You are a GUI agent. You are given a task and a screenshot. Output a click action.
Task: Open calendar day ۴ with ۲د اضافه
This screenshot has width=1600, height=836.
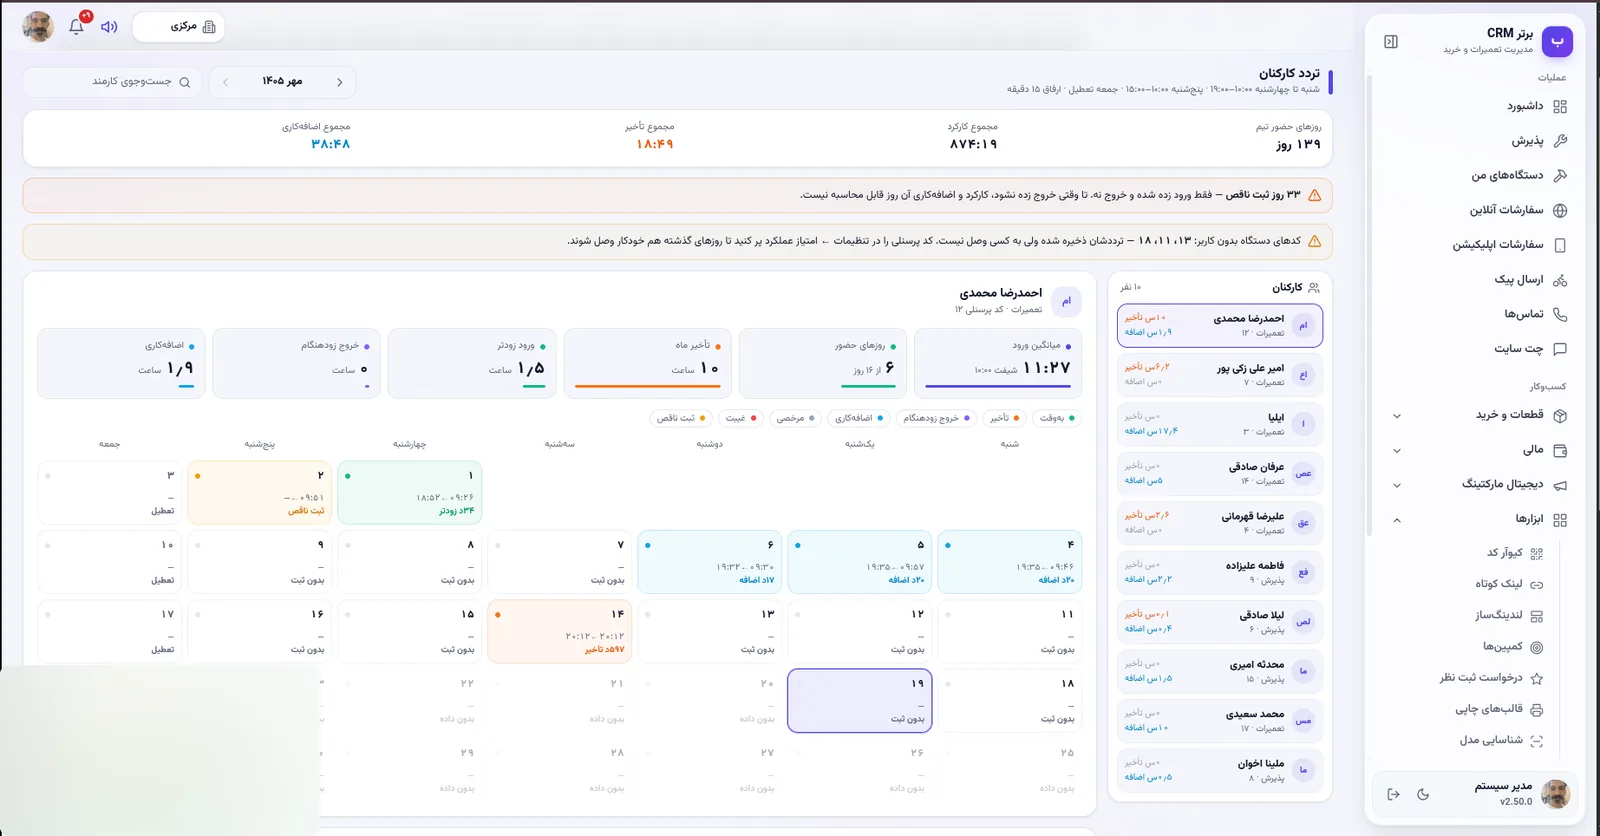[x=1010, y=561]
